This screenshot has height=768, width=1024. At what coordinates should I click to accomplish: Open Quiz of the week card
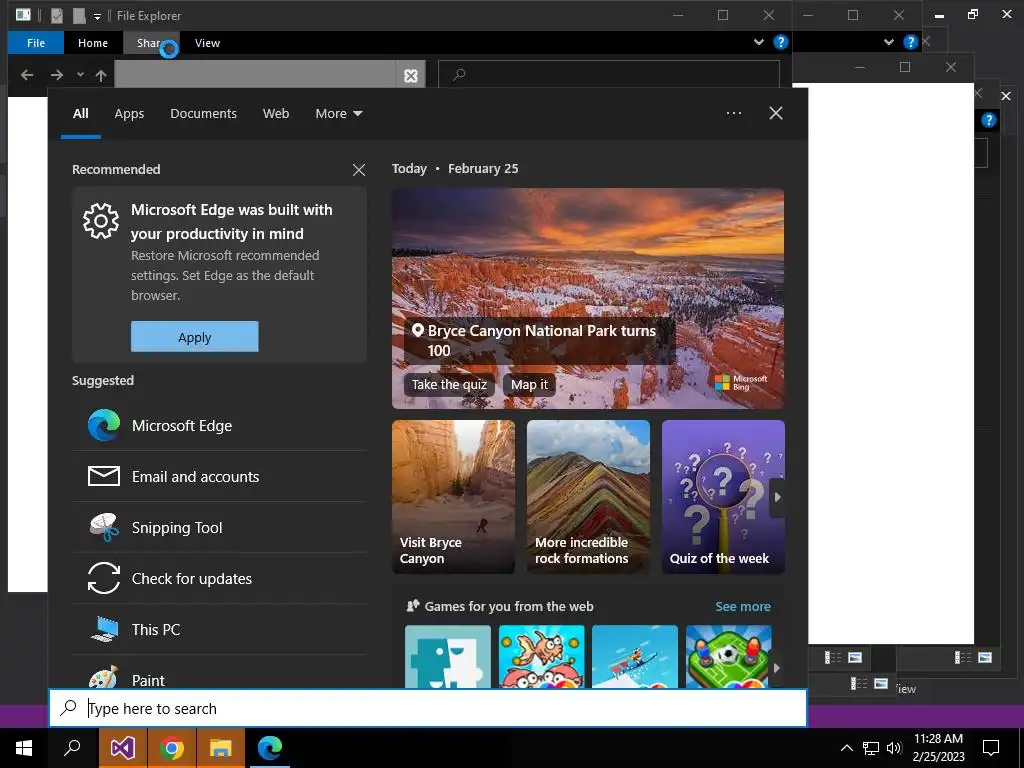point(723,497)
